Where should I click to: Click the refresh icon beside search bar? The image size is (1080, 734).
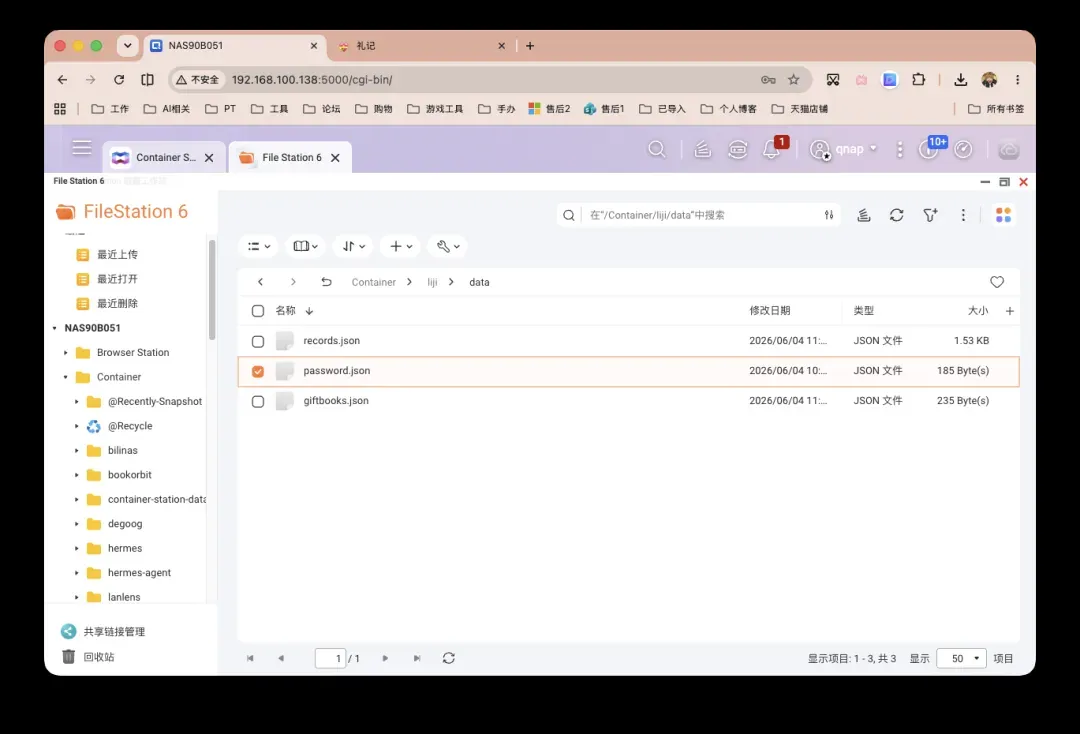(896, 215)
